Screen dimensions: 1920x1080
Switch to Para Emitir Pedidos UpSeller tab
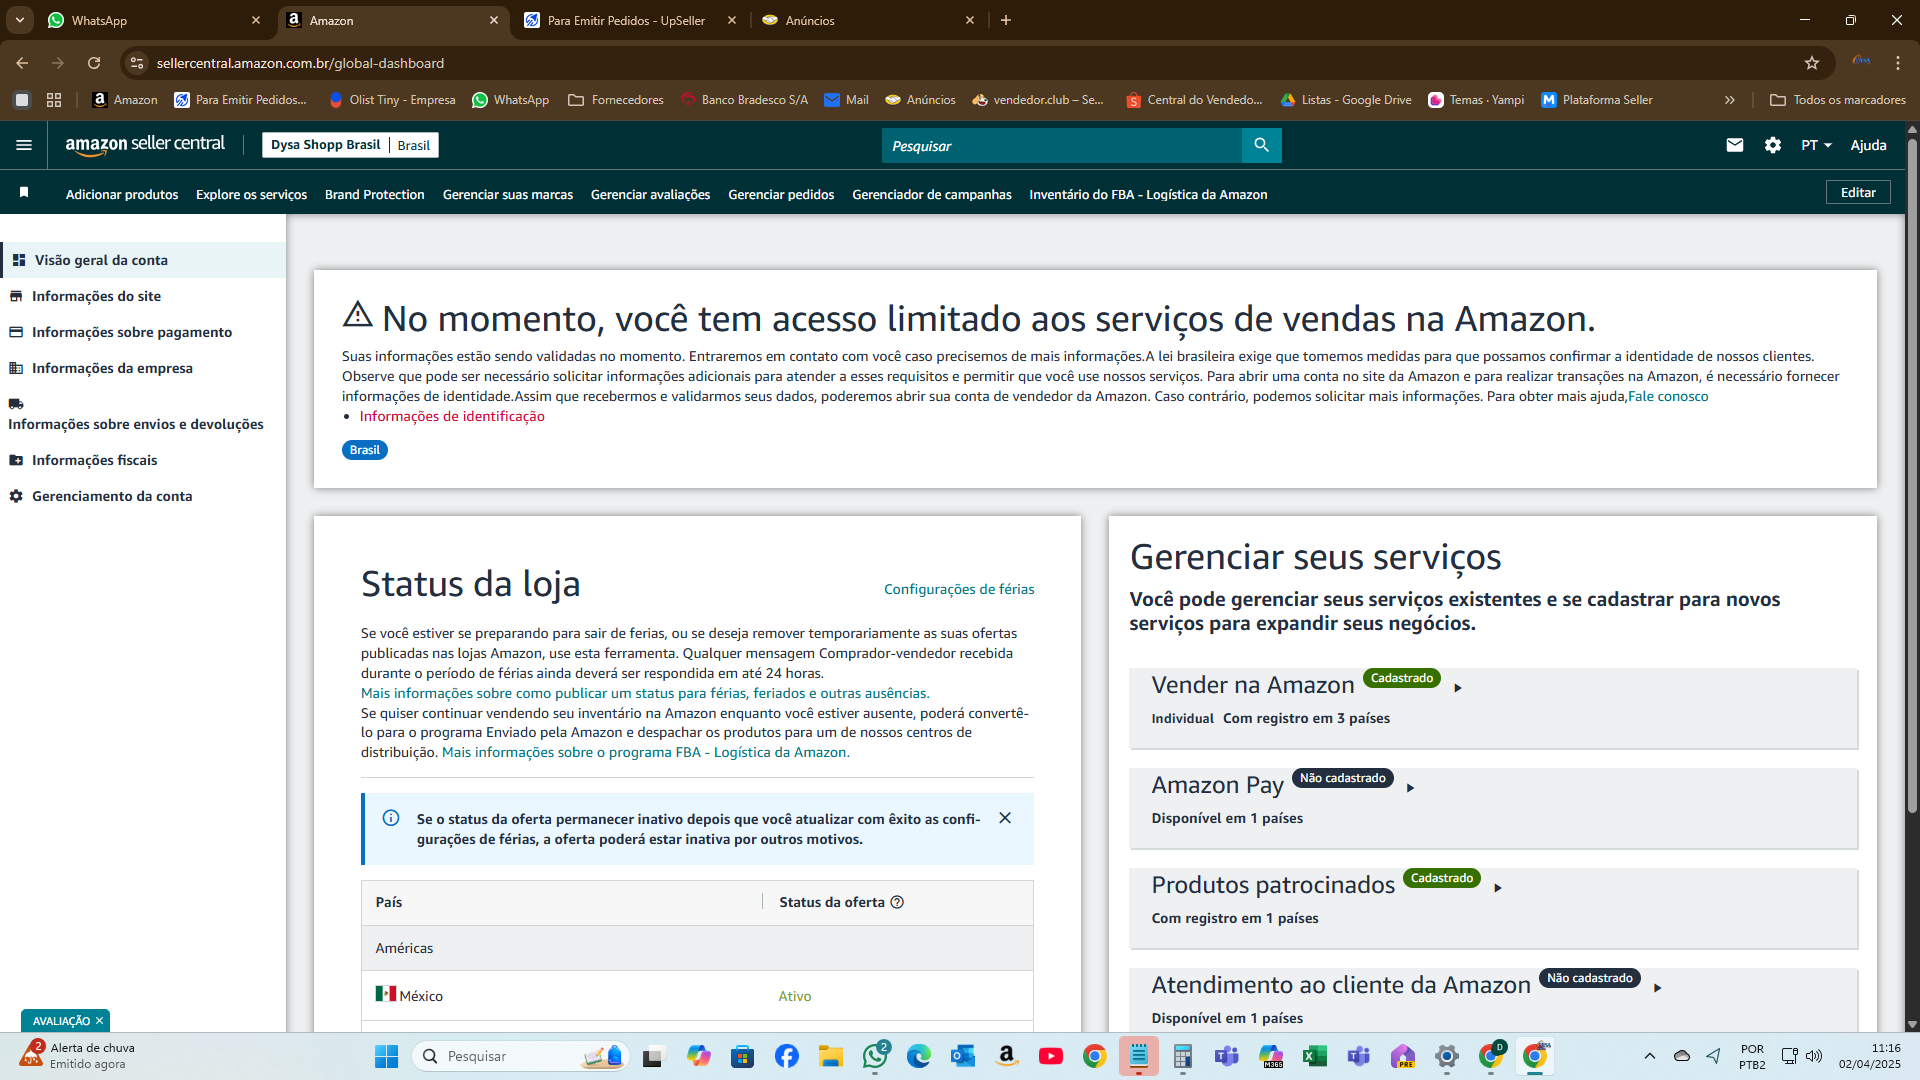[631, 20]
